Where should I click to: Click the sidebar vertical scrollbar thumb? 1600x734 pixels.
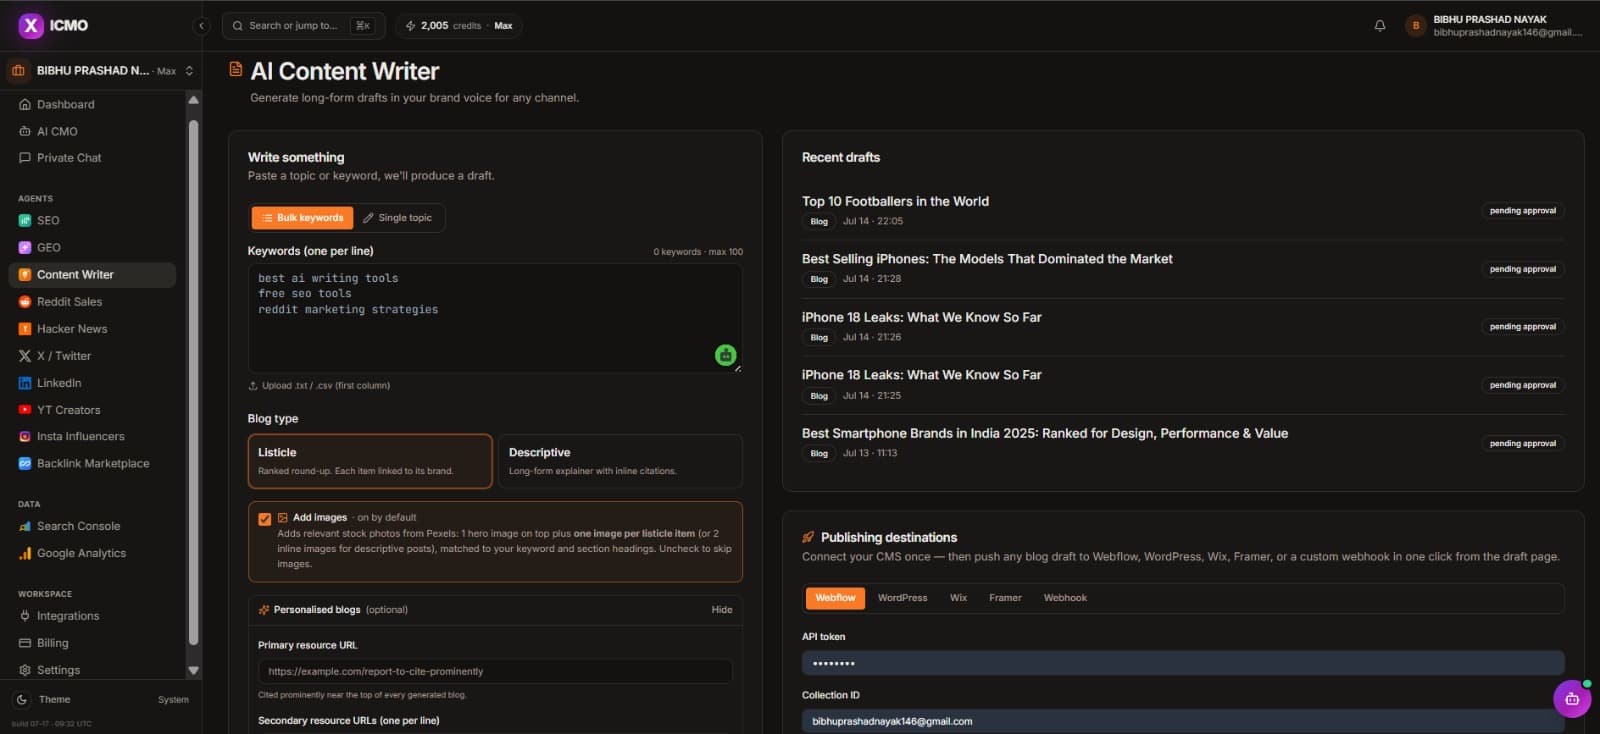(194, 382)
